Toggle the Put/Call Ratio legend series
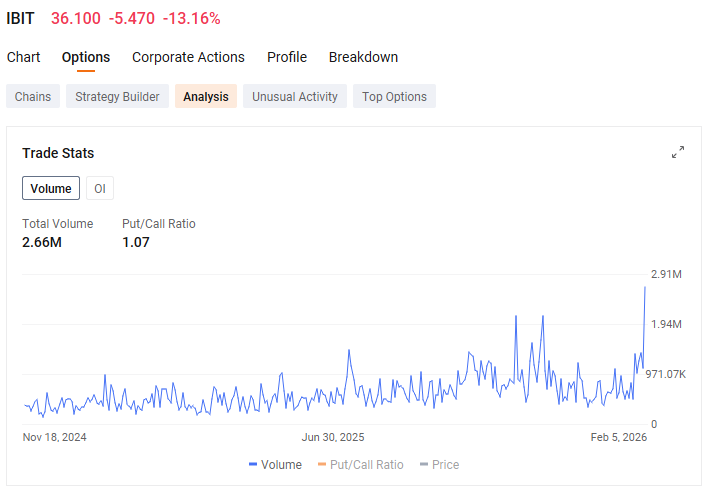The image size is (707, 491). click(361, 464)
